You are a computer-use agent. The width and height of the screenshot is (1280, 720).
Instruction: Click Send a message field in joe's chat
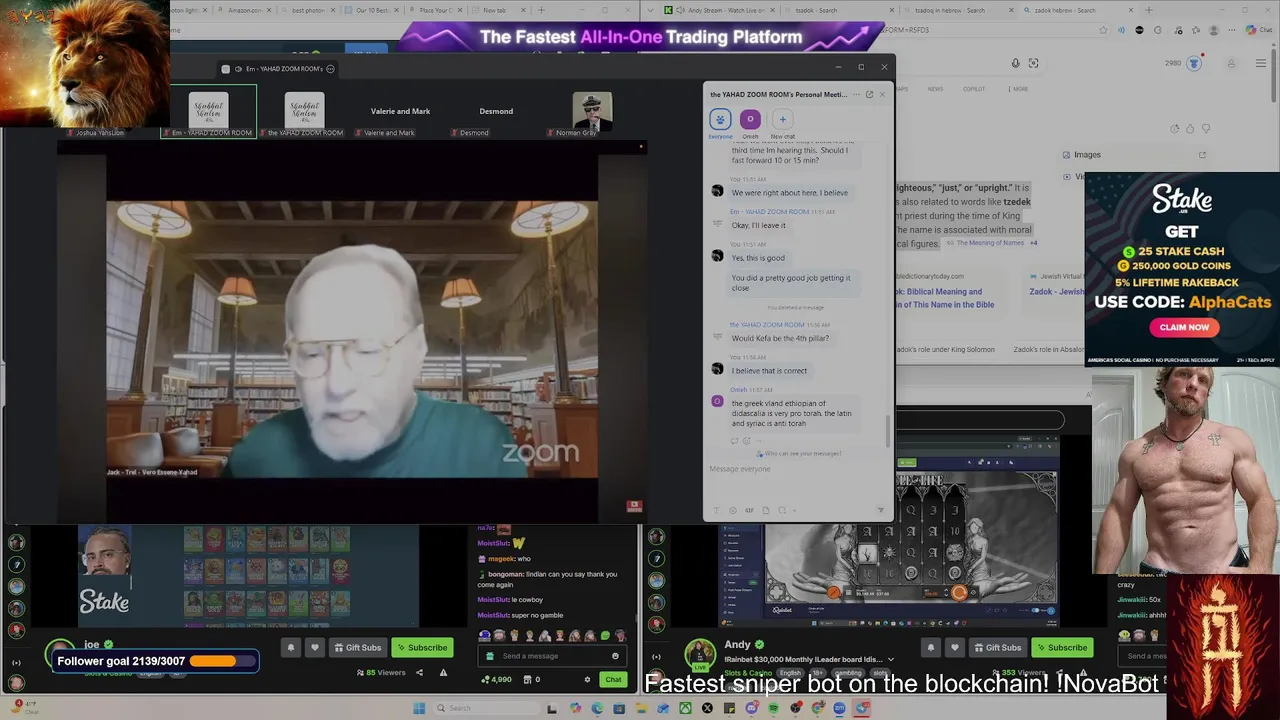pyautogui.click(x=552, y=656)
